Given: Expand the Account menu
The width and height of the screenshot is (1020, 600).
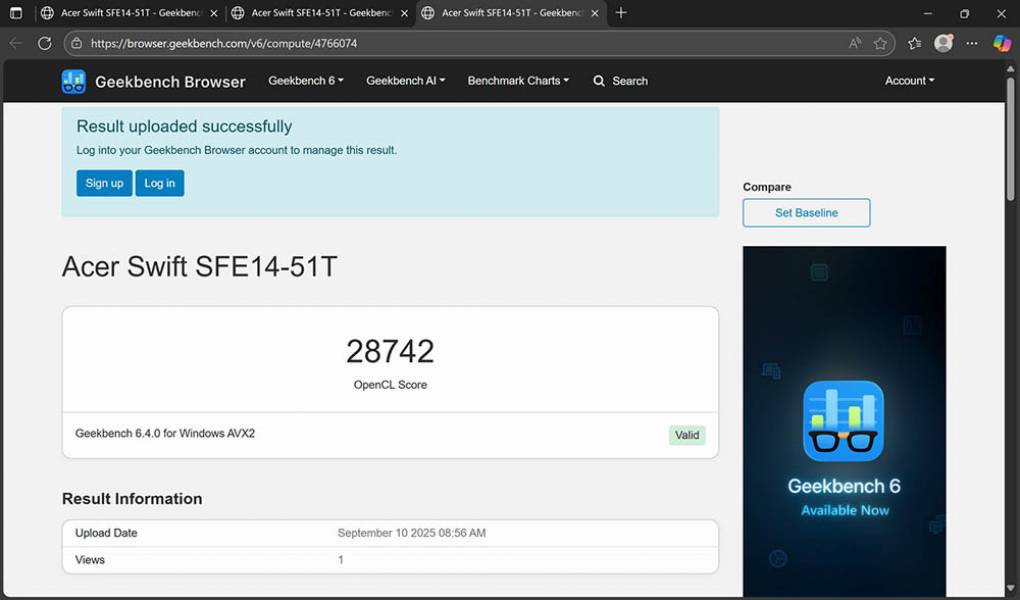Looking at the screenshot, I should tap(909, 81).
